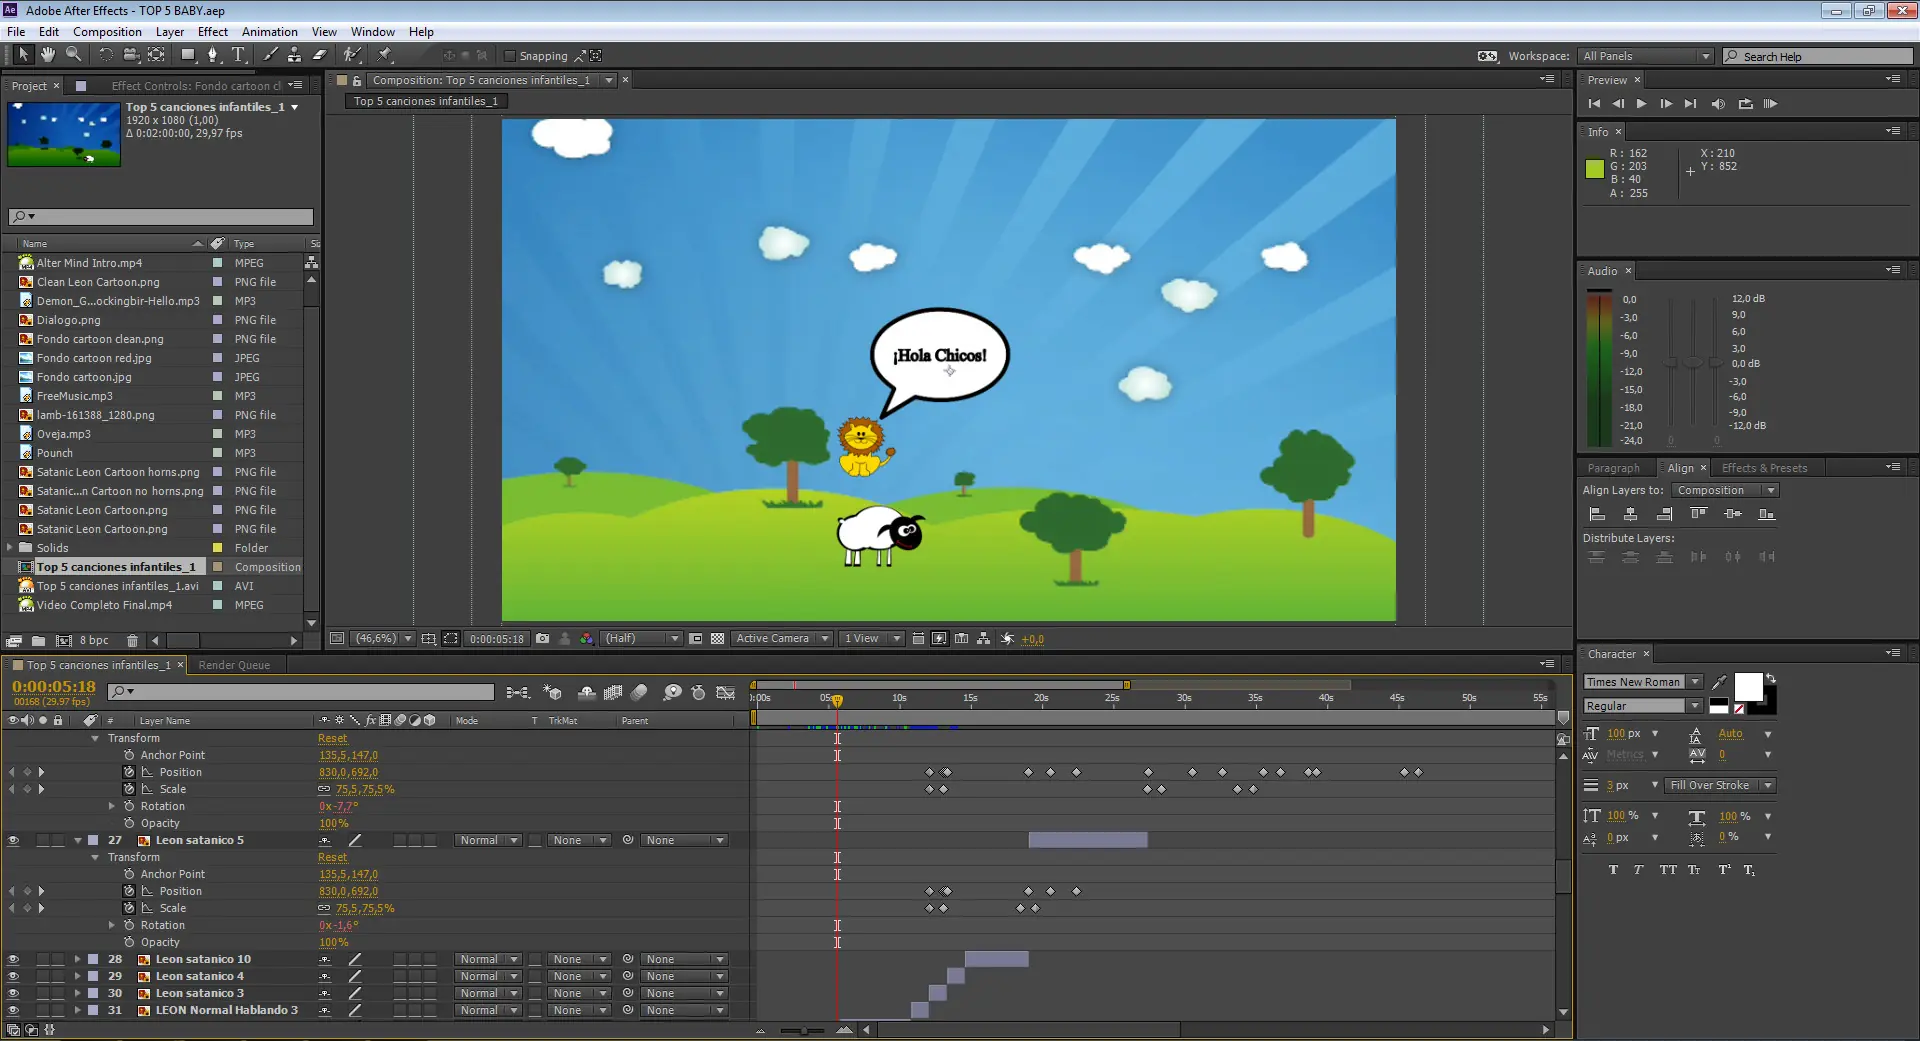Open magnification ratio dropdown 46,6%

(x=383, y=639)
